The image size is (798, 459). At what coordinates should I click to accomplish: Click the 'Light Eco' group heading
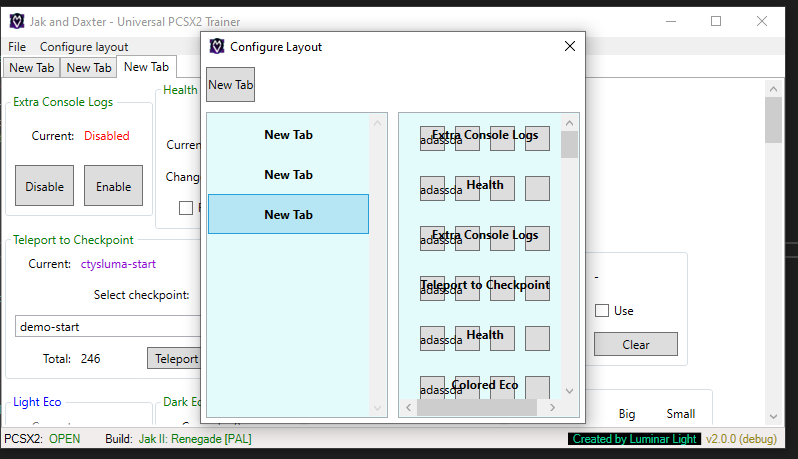[37, 402]
